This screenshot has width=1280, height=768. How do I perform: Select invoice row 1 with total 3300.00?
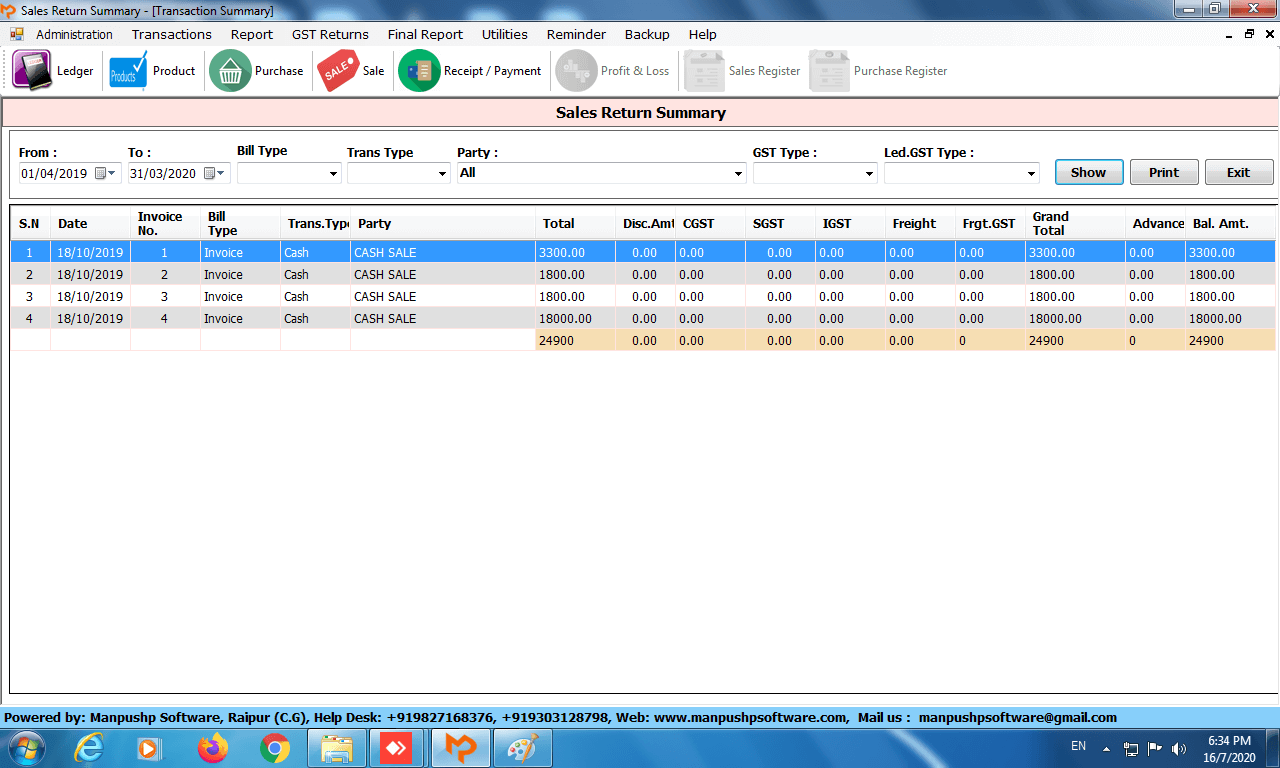pos(643,253)
